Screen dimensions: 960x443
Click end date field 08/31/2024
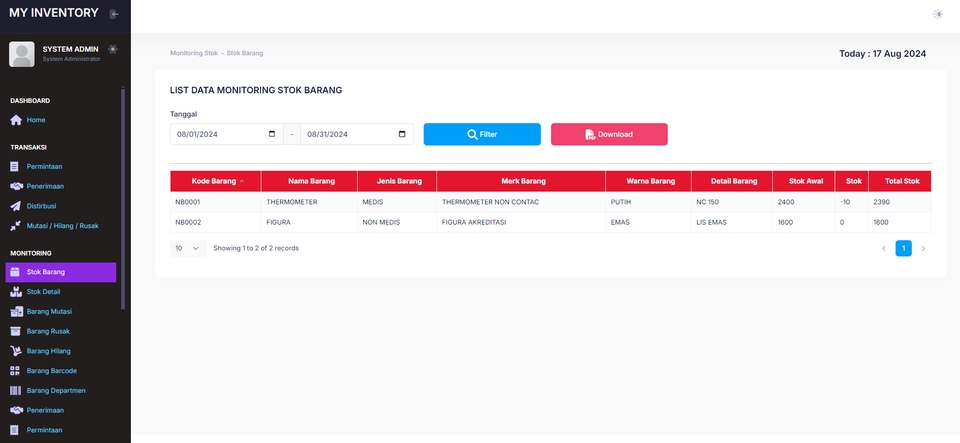[x=357, y=134]
